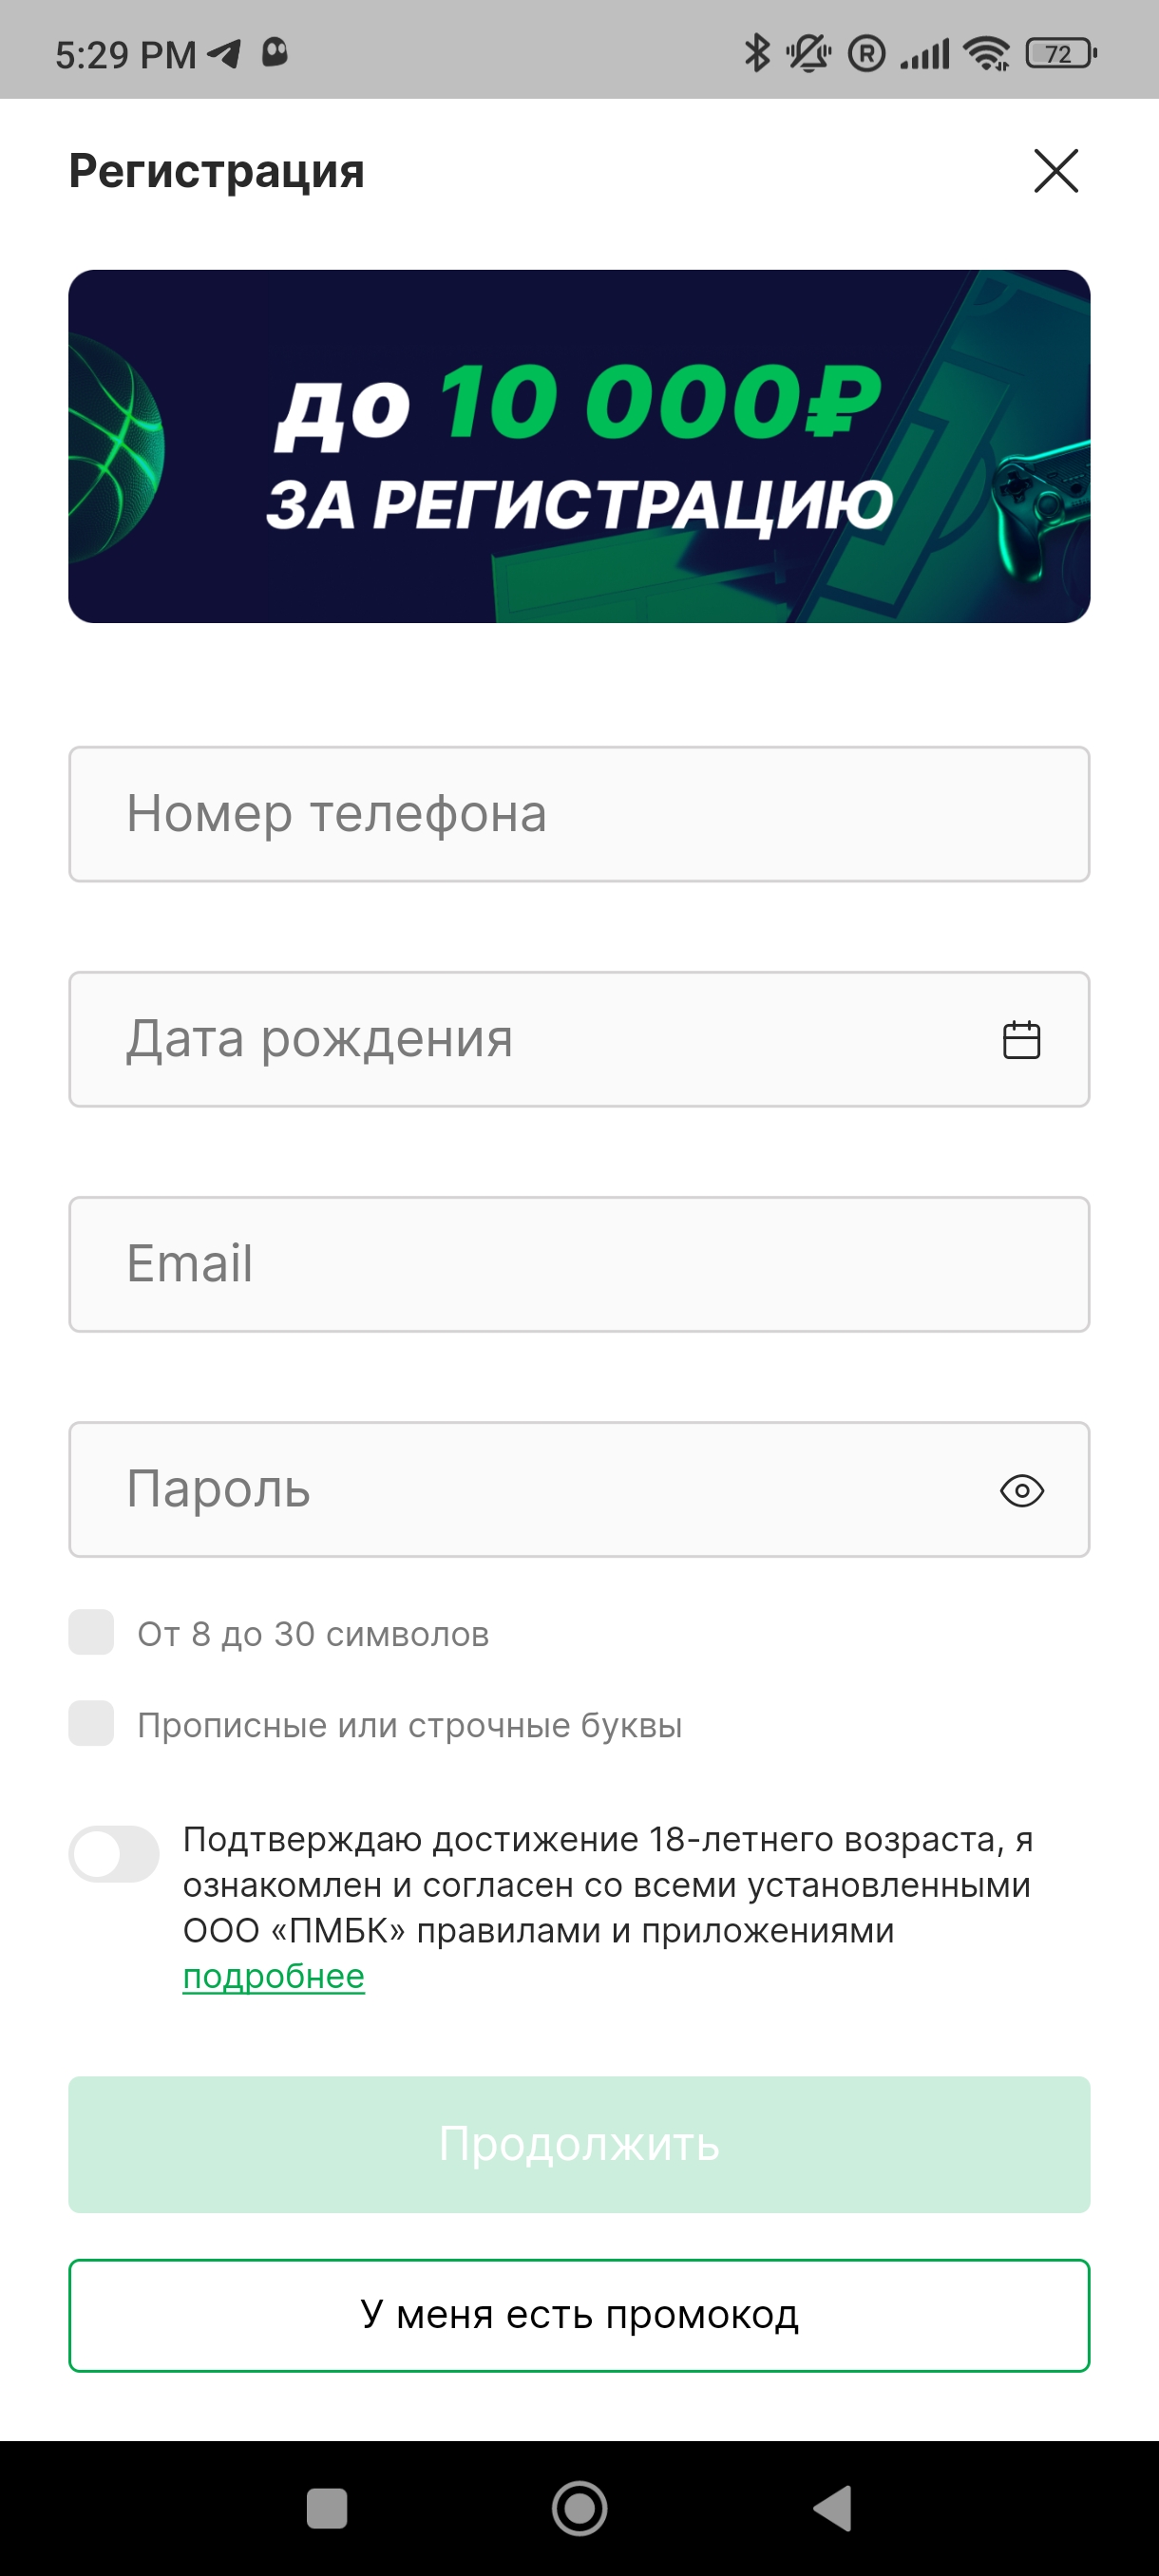Tap the Wi-Fi status icon
The image size is (1159, 2576).
pos(986,53)
